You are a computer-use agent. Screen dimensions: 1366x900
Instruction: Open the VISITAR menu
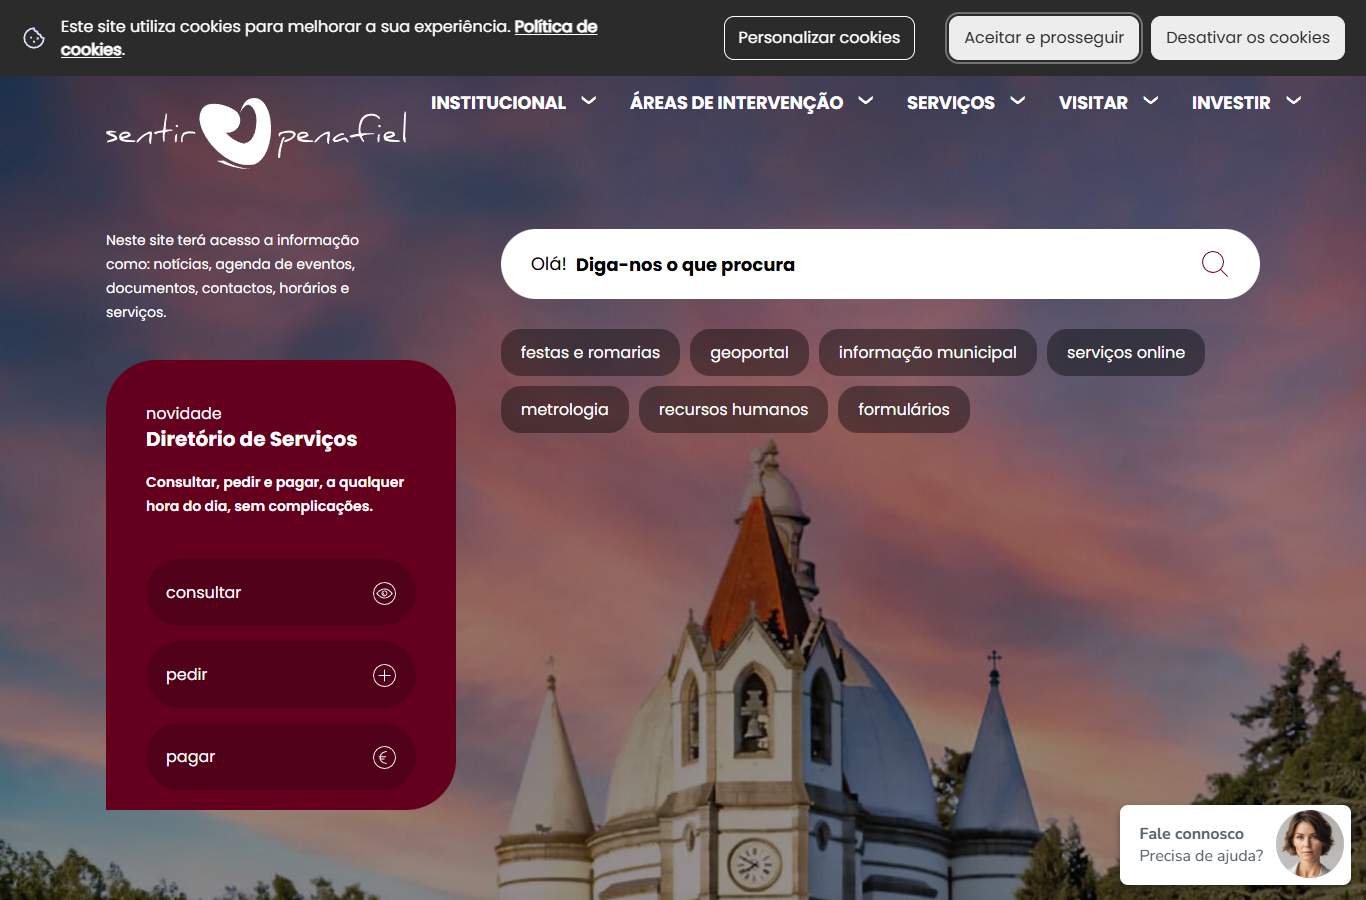pos(1093,102)
